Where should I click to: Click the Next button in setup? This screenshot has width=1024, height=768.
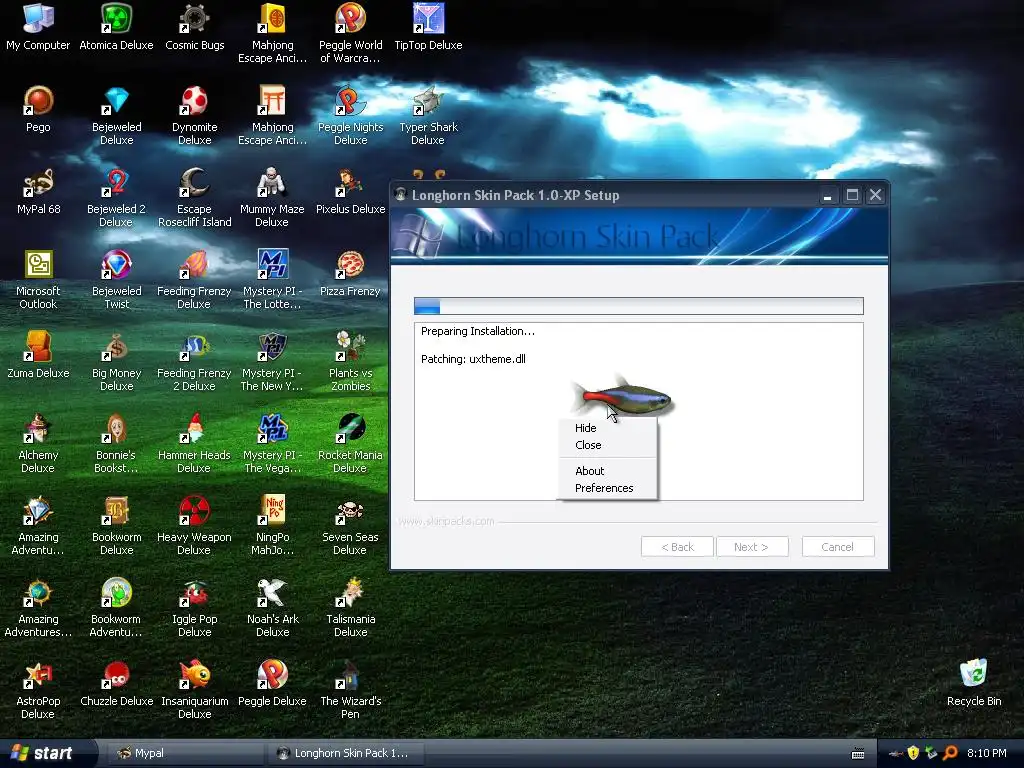tap(752, 547)
